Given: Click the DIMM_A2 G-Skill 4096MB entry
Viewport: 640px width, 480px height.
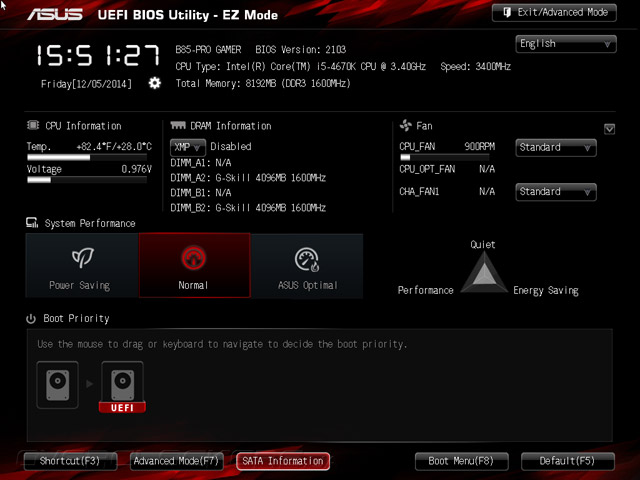Looking at the screenshot, I should [248, 178].
